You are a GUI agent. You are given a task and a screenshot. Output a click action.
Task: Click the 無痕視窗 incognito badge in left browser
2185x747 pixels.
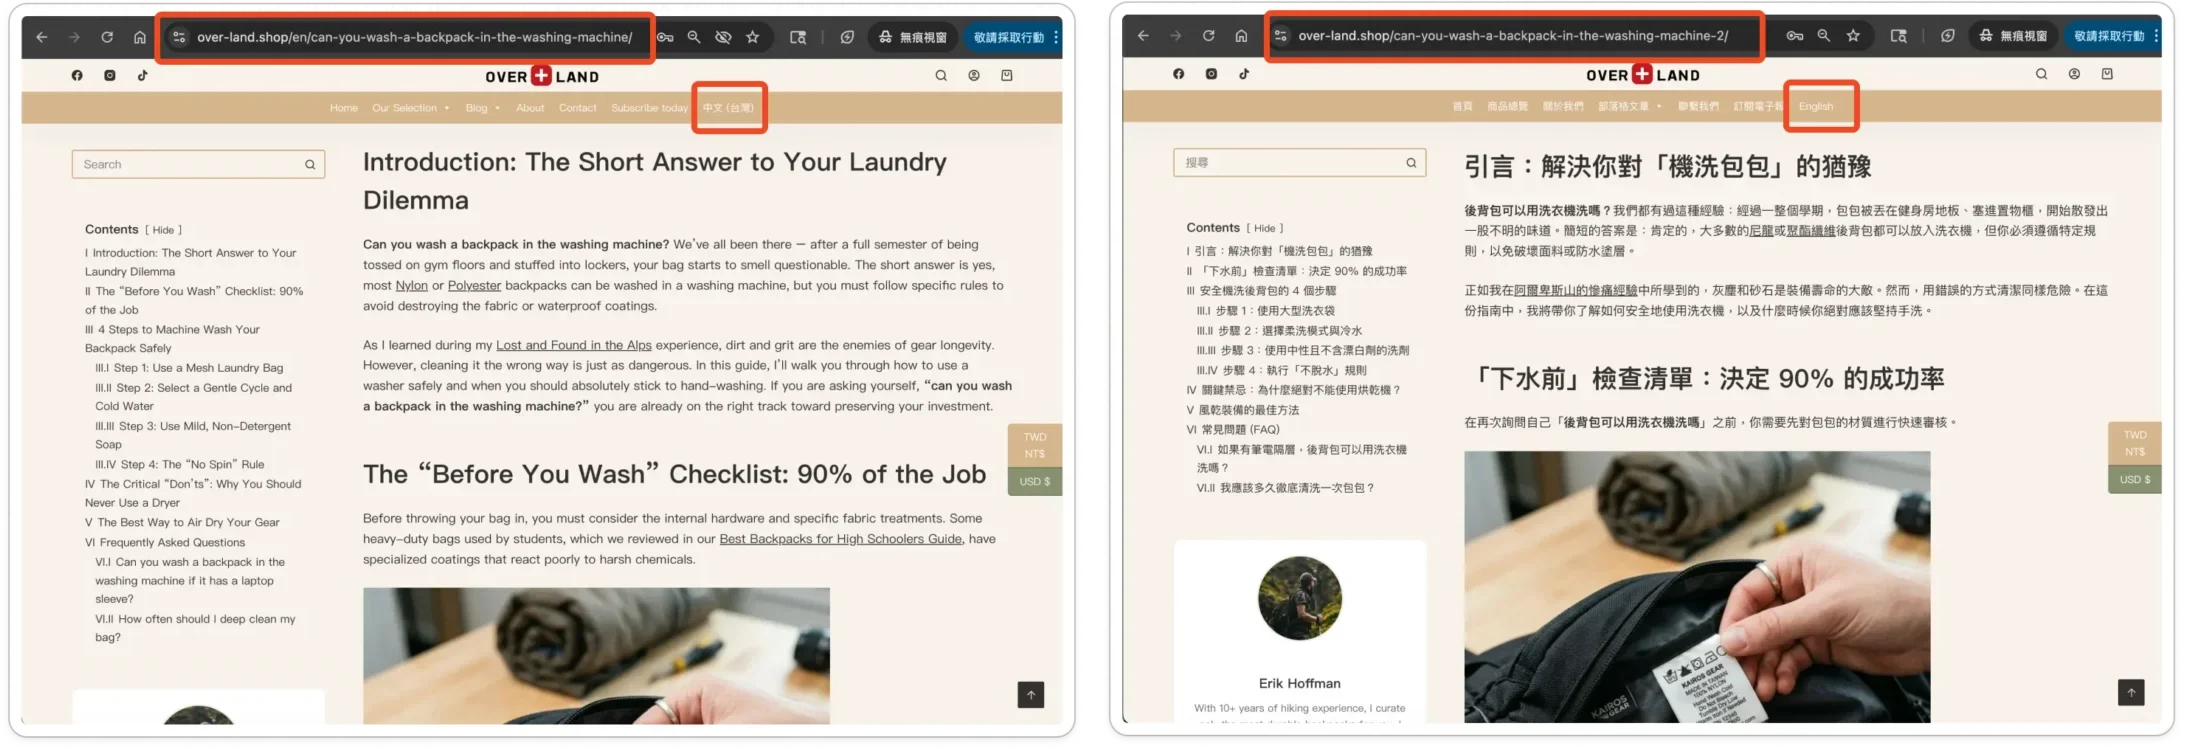click(912, 37)
